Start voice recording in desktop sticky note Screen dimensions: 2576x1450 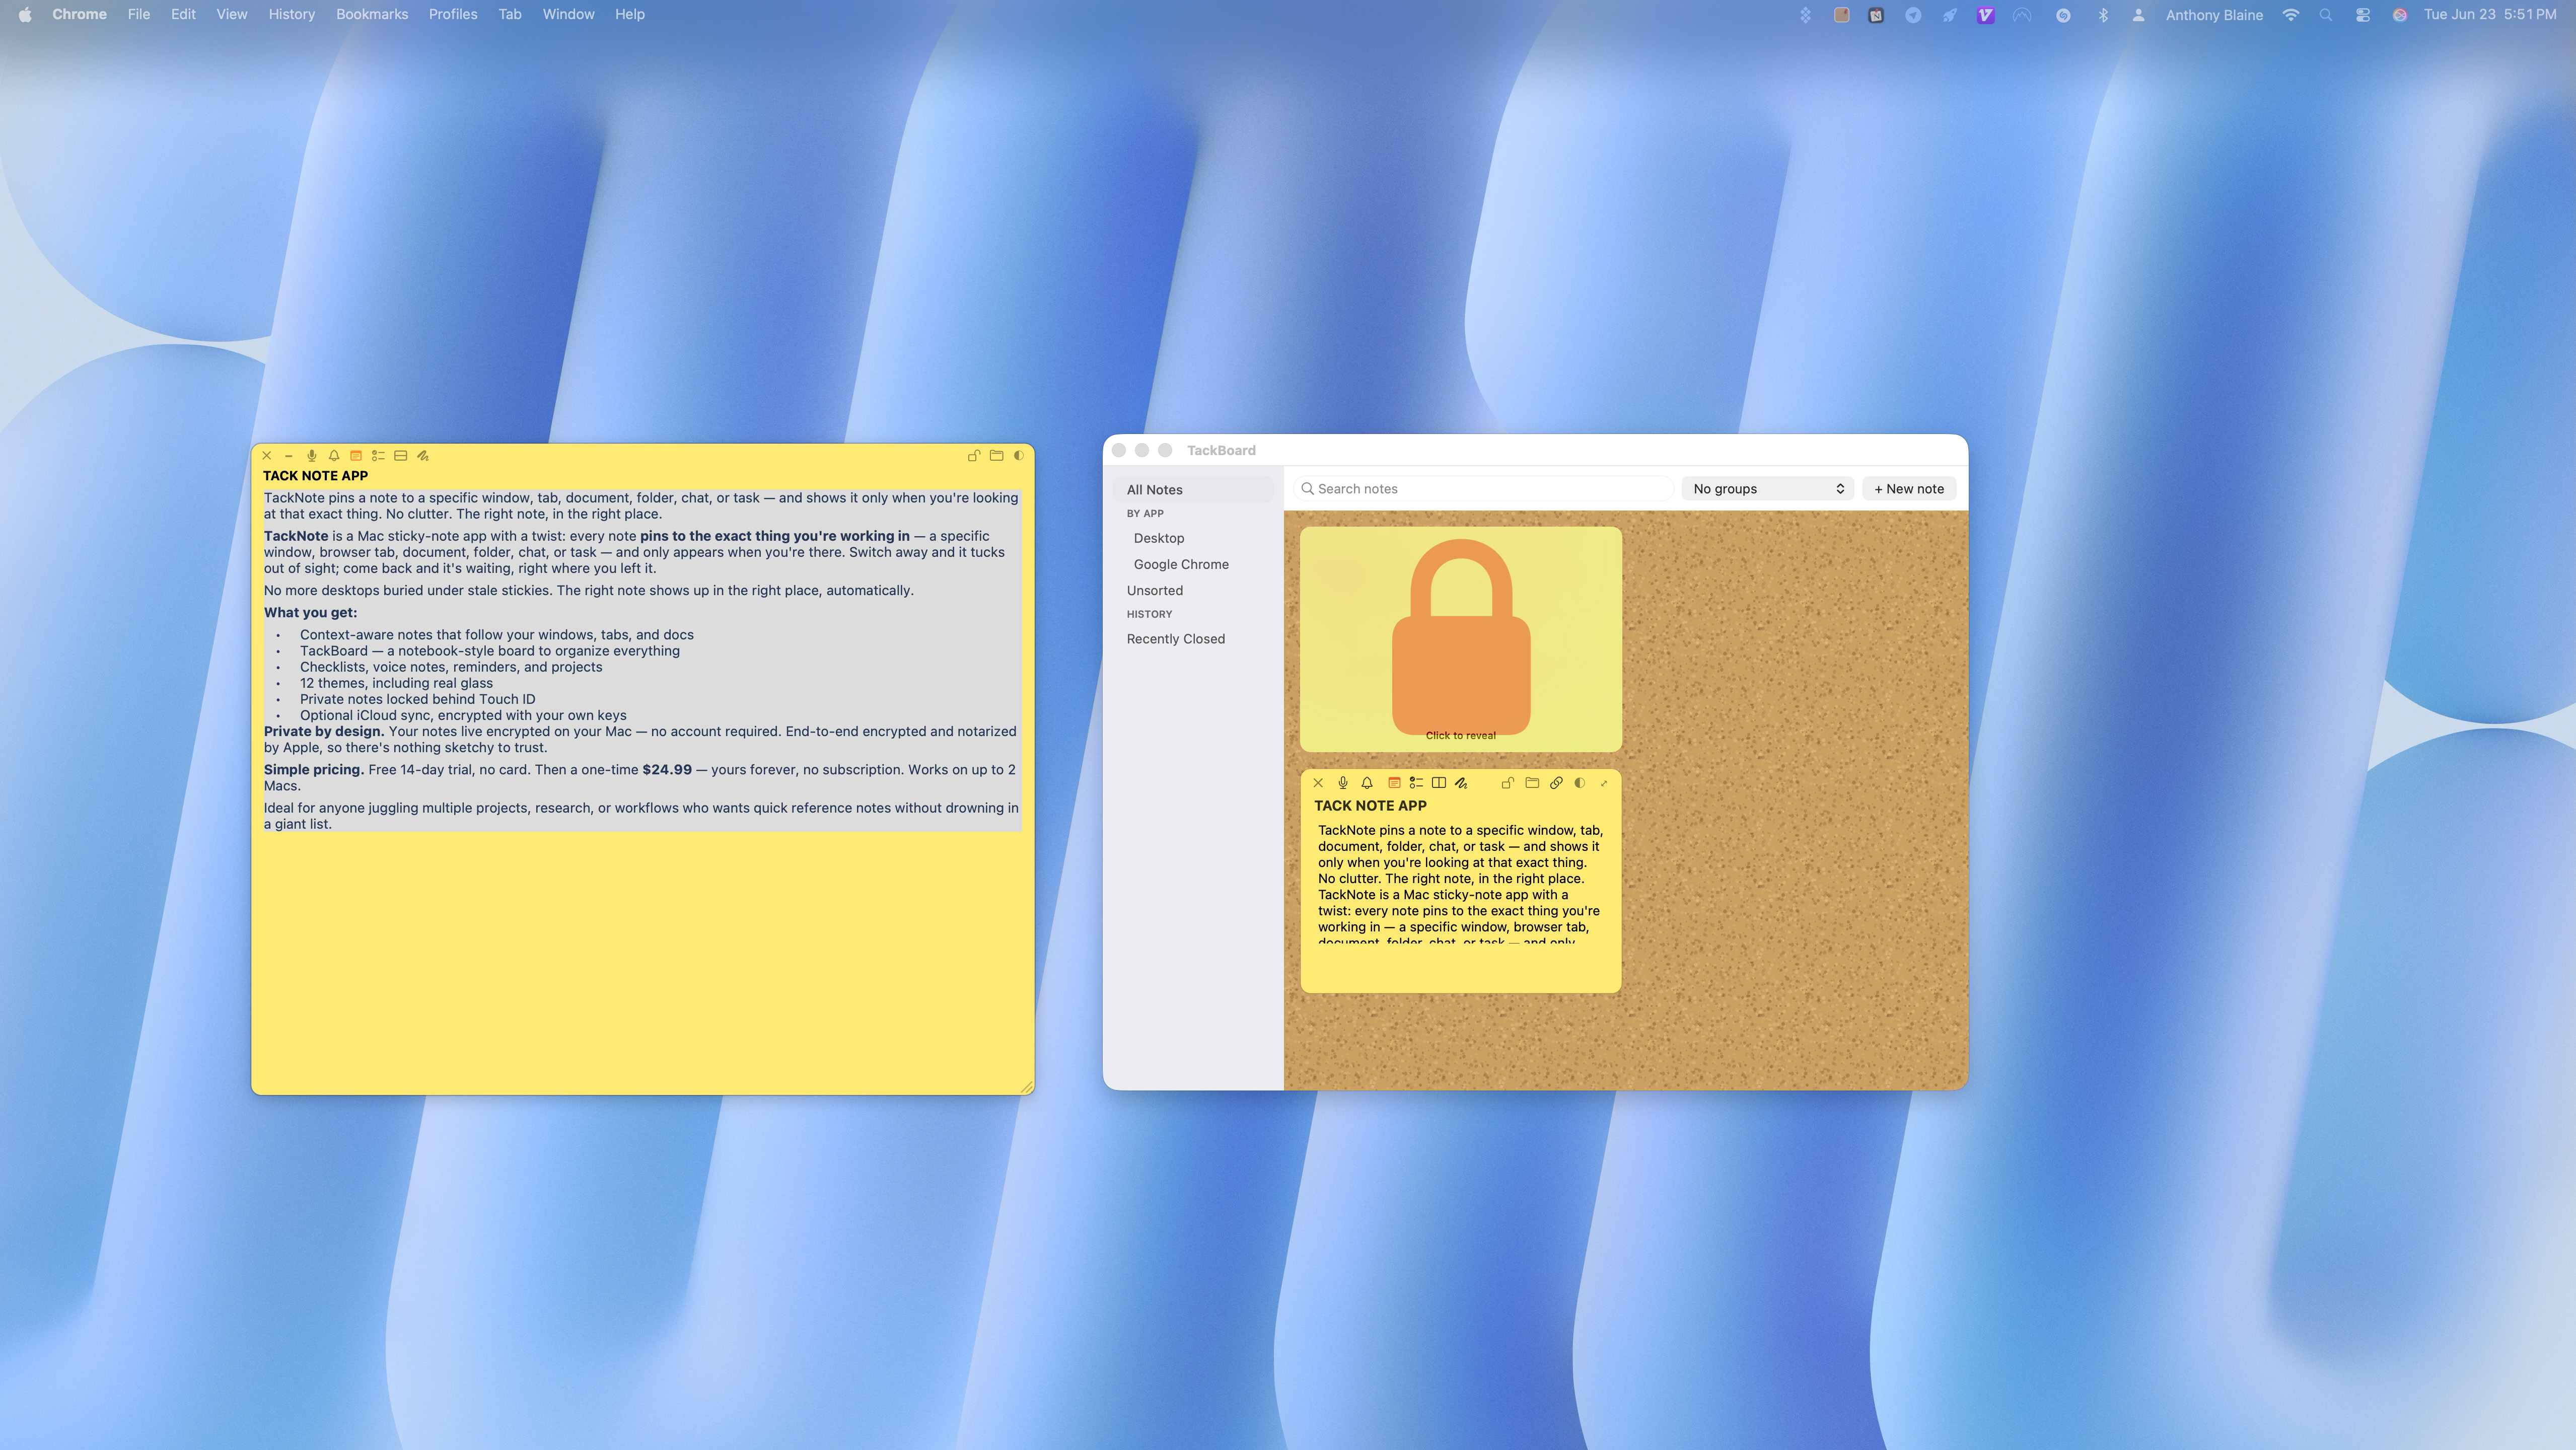click(312, 456)
